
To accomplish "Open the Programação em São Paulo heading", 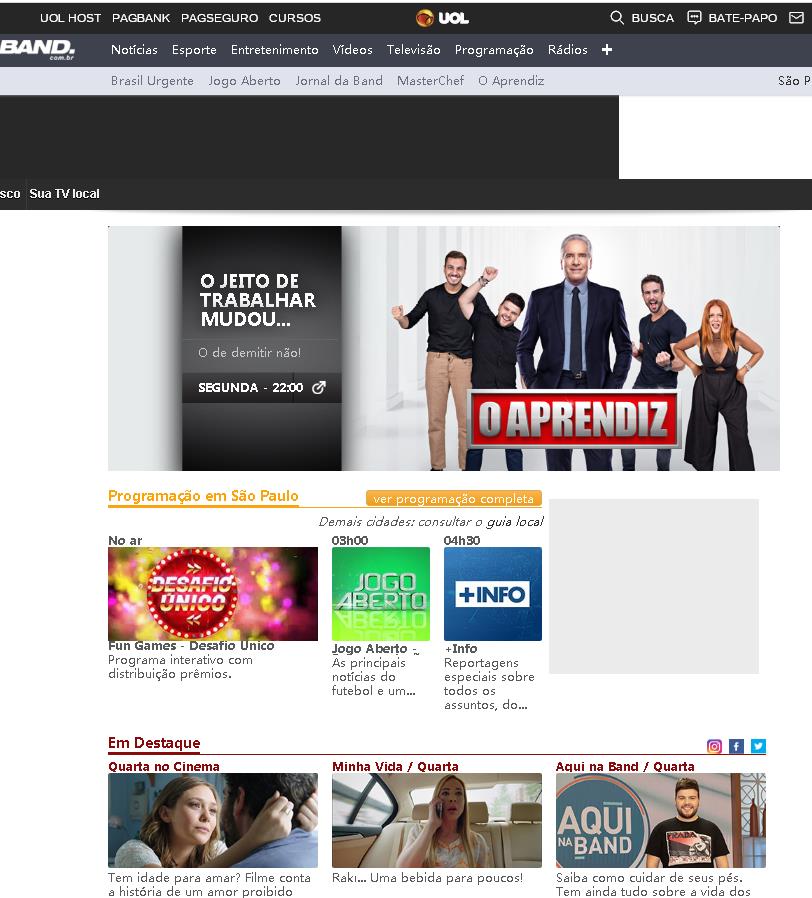I will point(203,496).
